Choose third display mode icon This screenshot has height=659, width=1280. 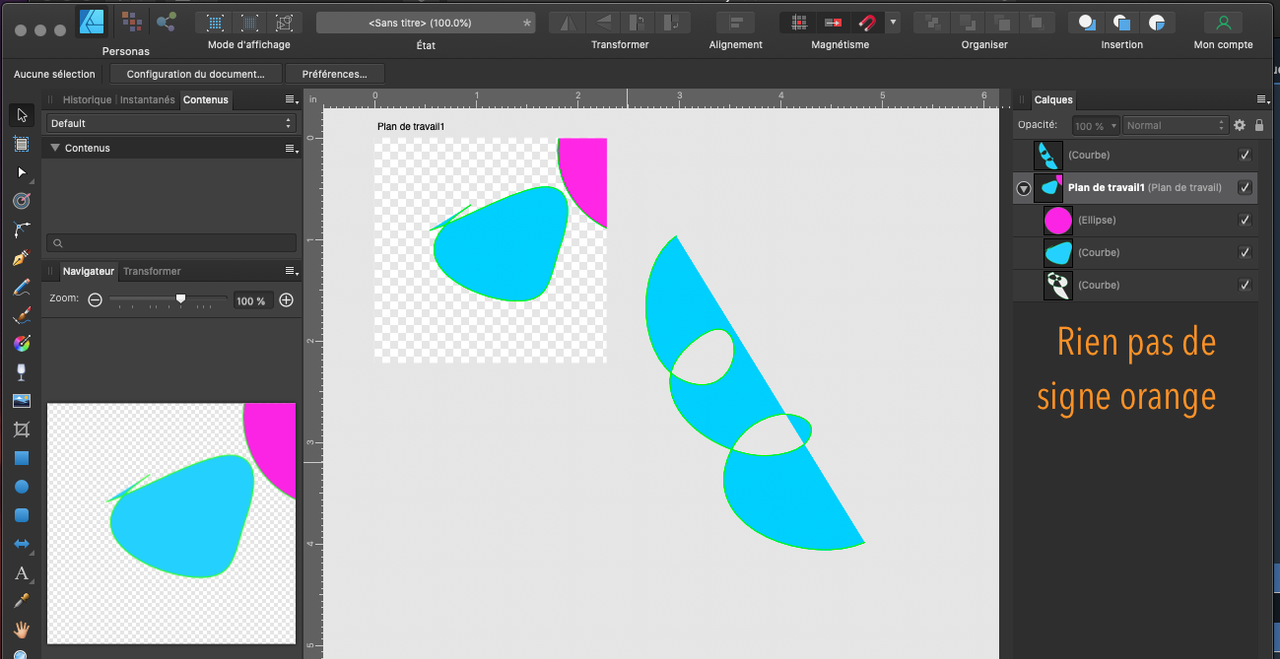click(285, 22)
